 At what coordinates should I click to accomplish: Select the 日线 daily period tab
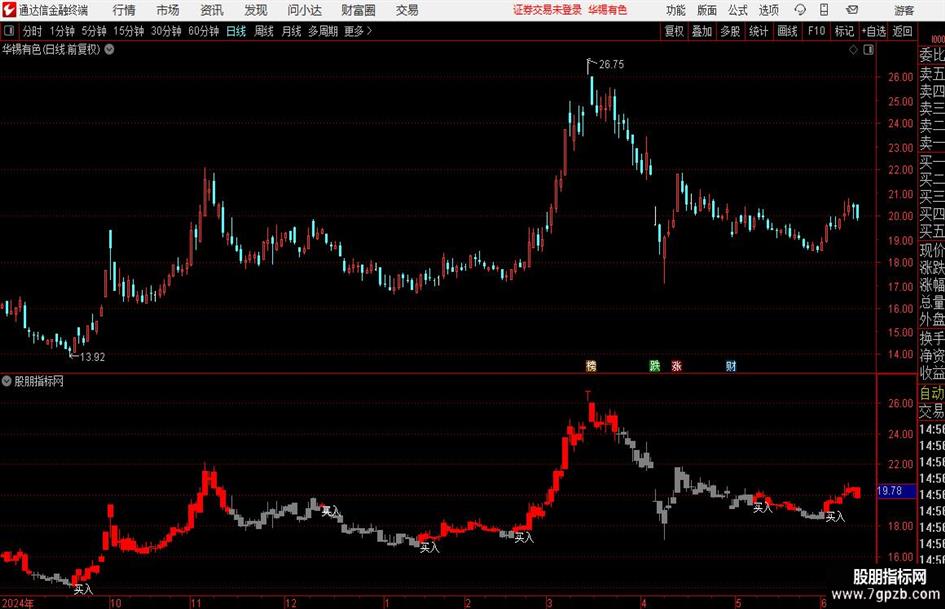pyautogui.click(x=236, y=31)
